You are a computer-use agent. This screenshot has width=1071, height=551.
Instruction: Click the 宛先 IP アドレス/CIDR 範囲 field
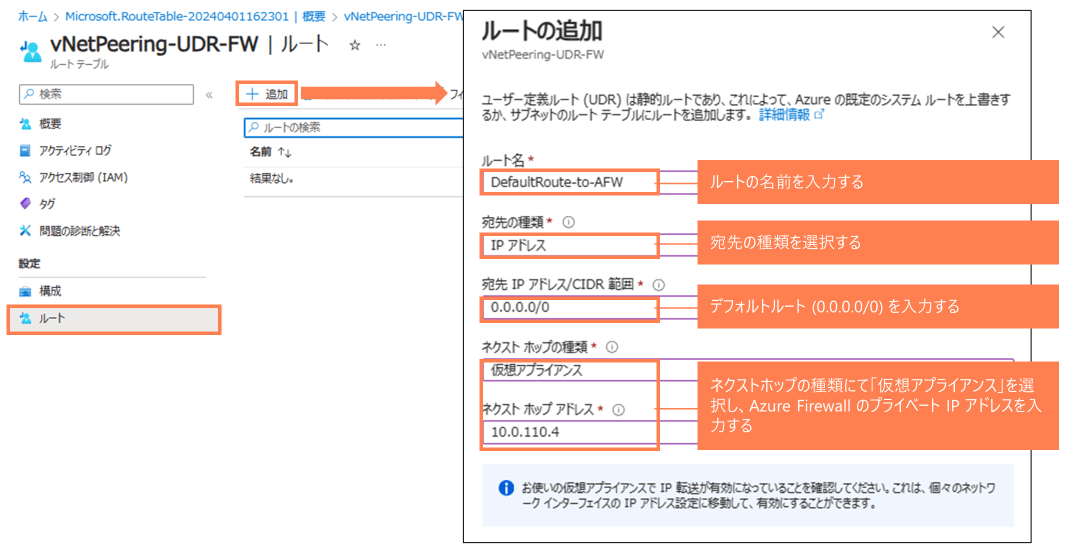pos(570,307)
